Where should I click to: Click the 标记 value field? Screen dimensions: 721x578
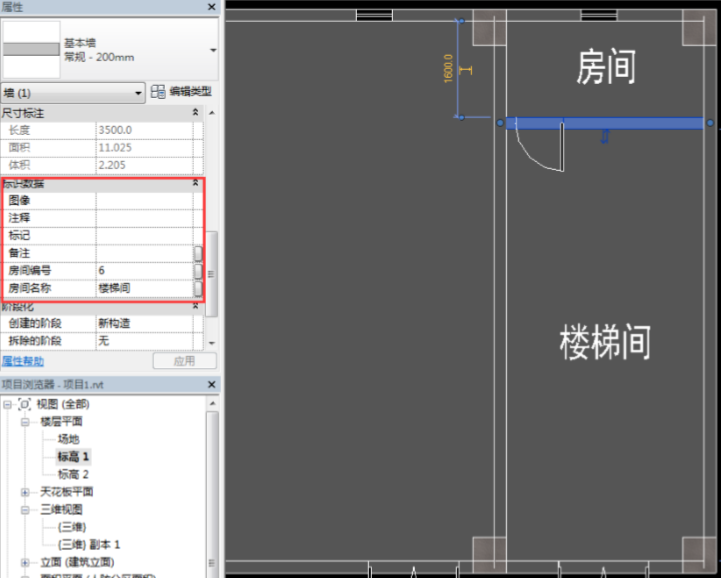(144, 235)
